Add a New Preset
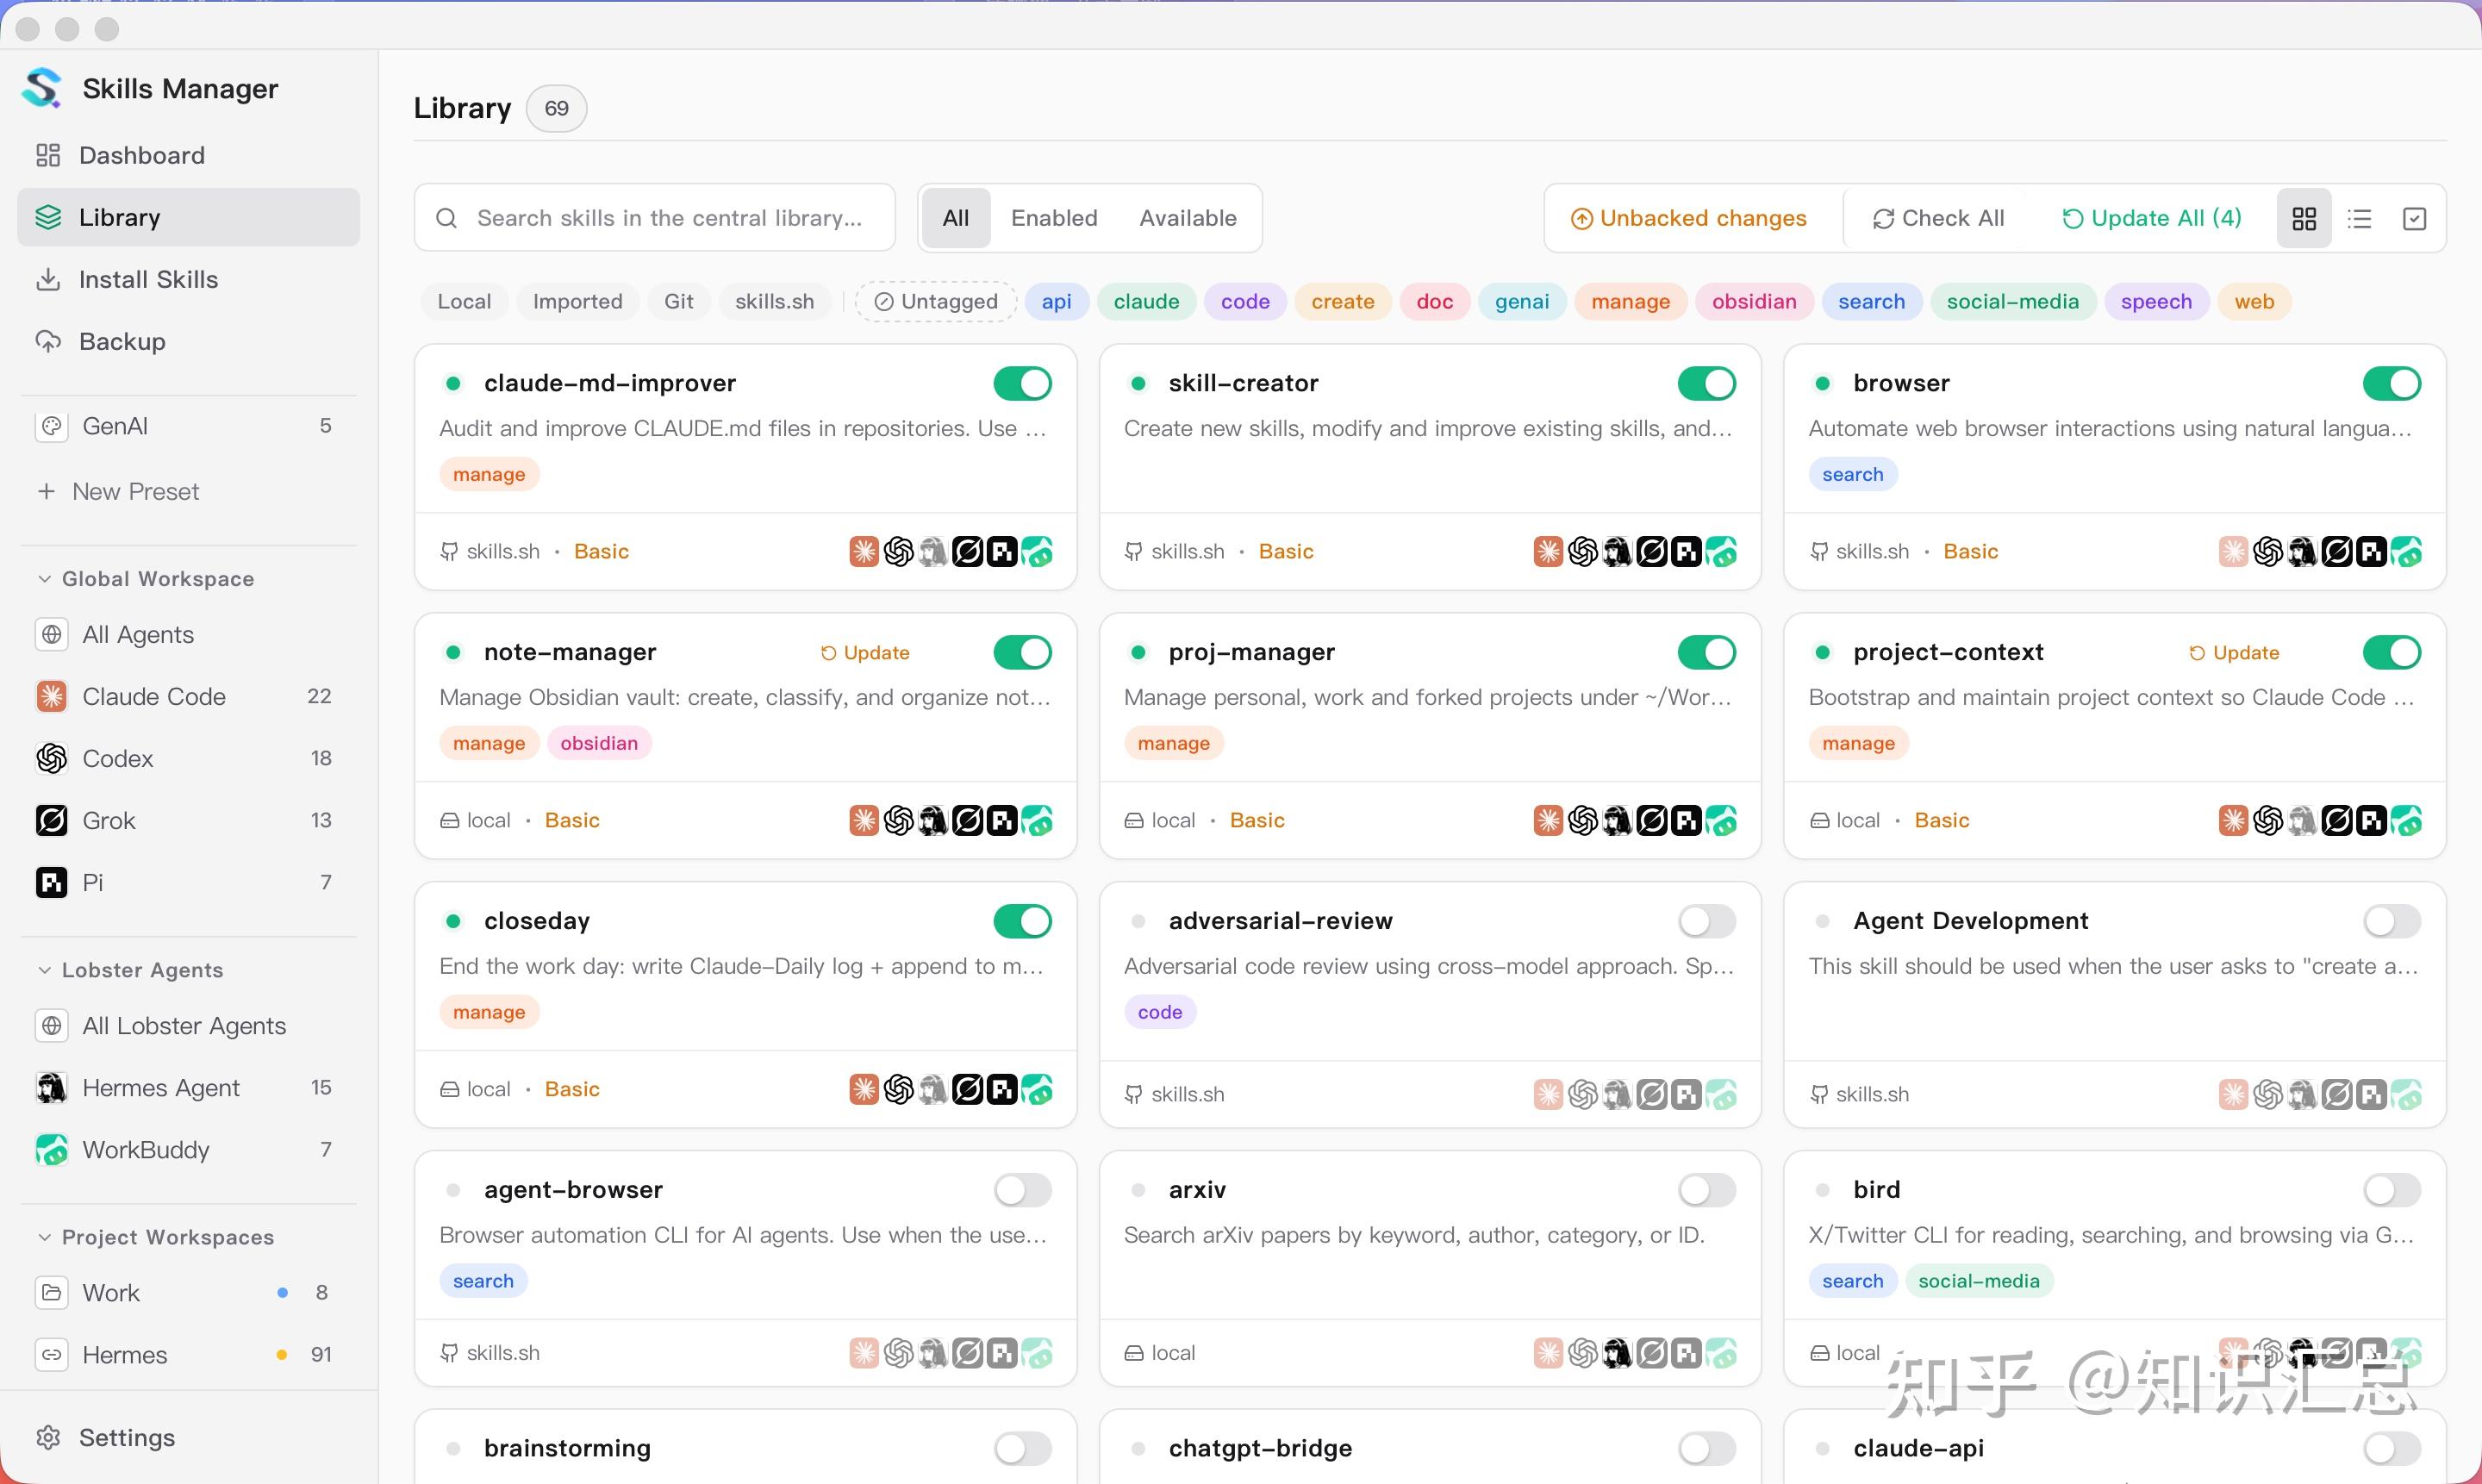This screenshot has height=1484, width=2482. tap(118, 491)
